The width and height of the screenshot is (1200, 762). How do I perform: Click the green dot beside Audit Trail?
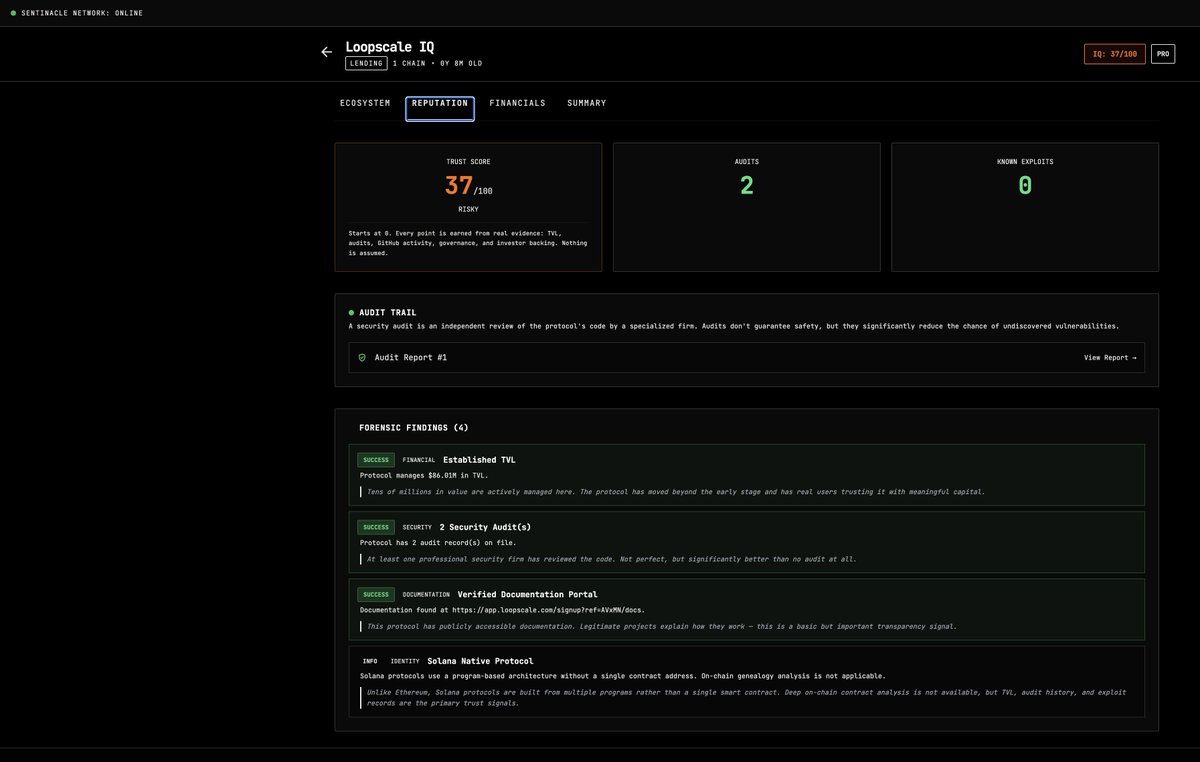[351, 312]
